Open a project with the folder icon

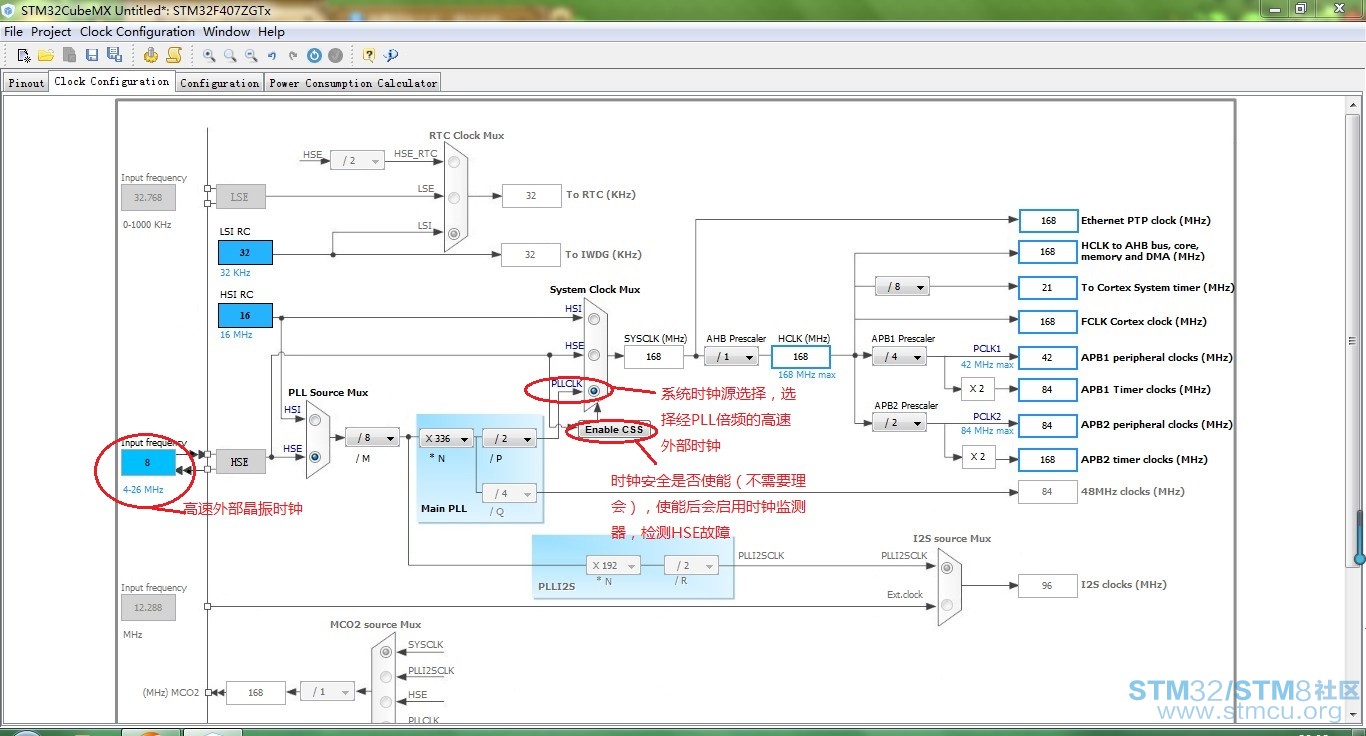pyautogui.click(x=46, y=55)
